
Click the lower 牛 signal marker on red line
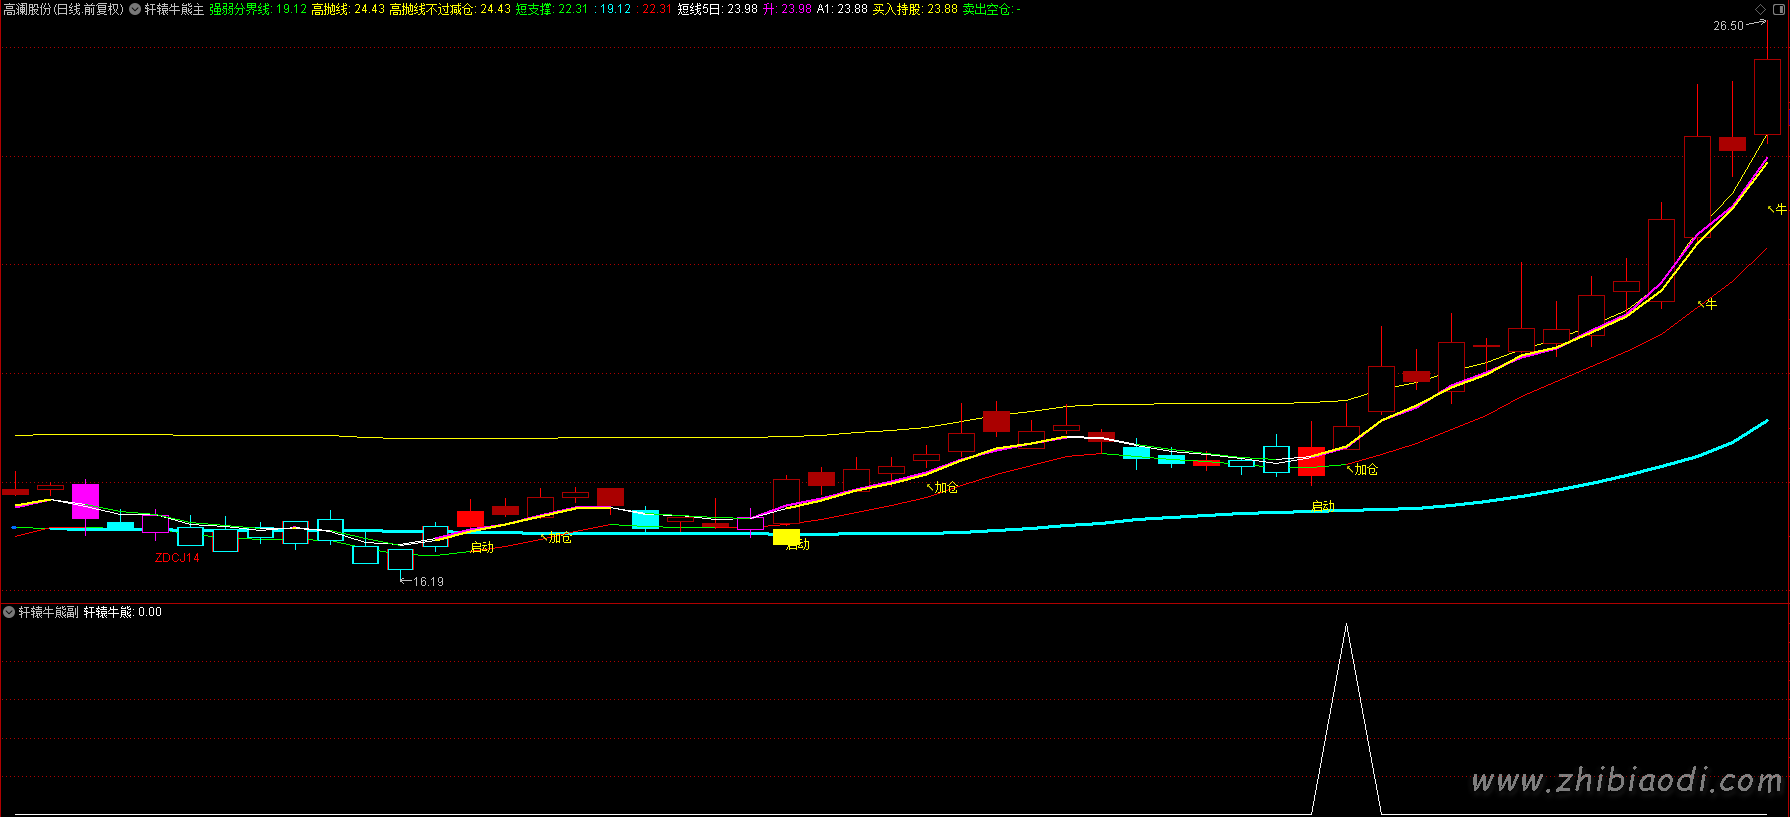1710,304
